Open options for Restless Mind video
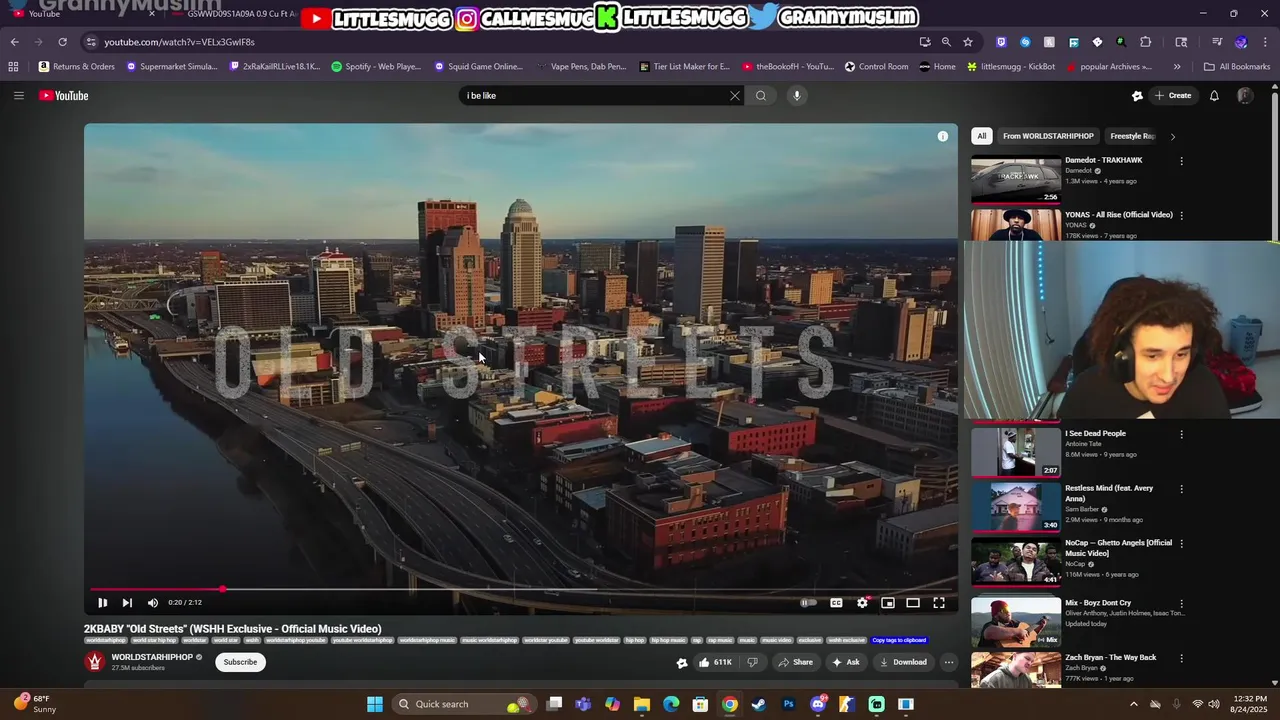Image resolution: width=1280 pixels, height=720 pixels. 1181,489
